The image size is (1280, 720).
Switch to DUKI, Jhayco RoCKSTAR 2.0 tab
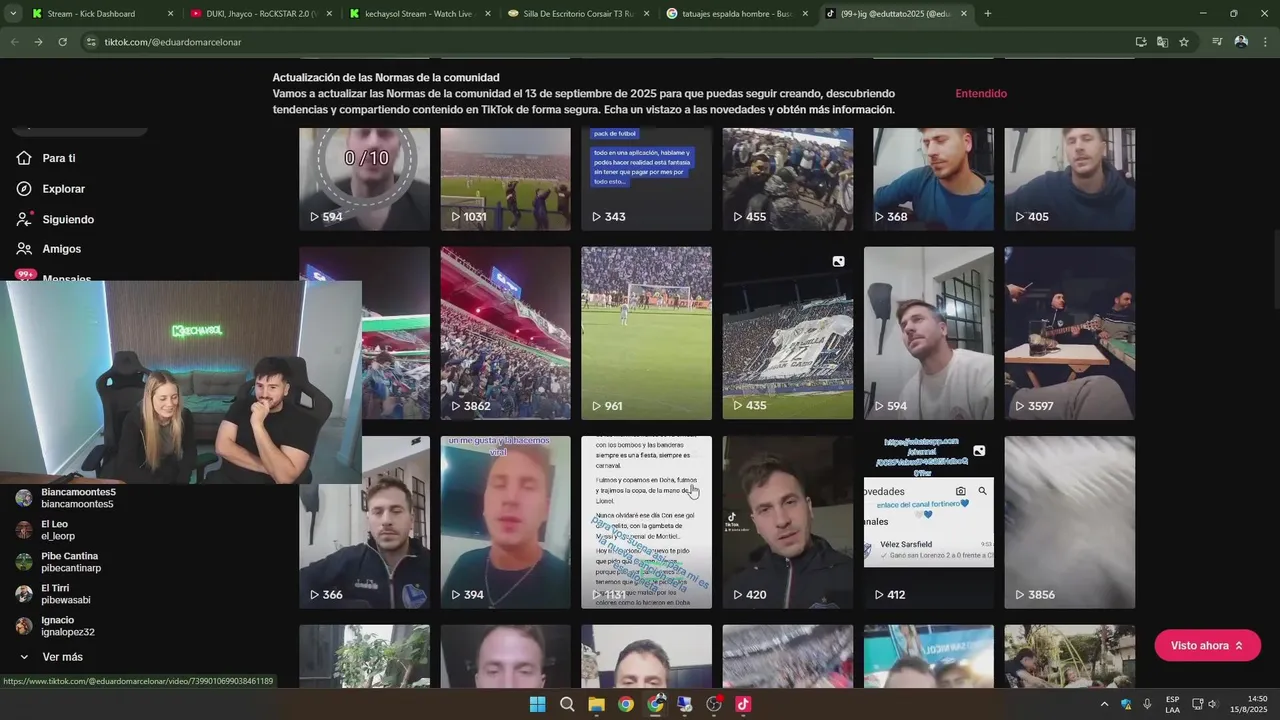tap(260, 14)
